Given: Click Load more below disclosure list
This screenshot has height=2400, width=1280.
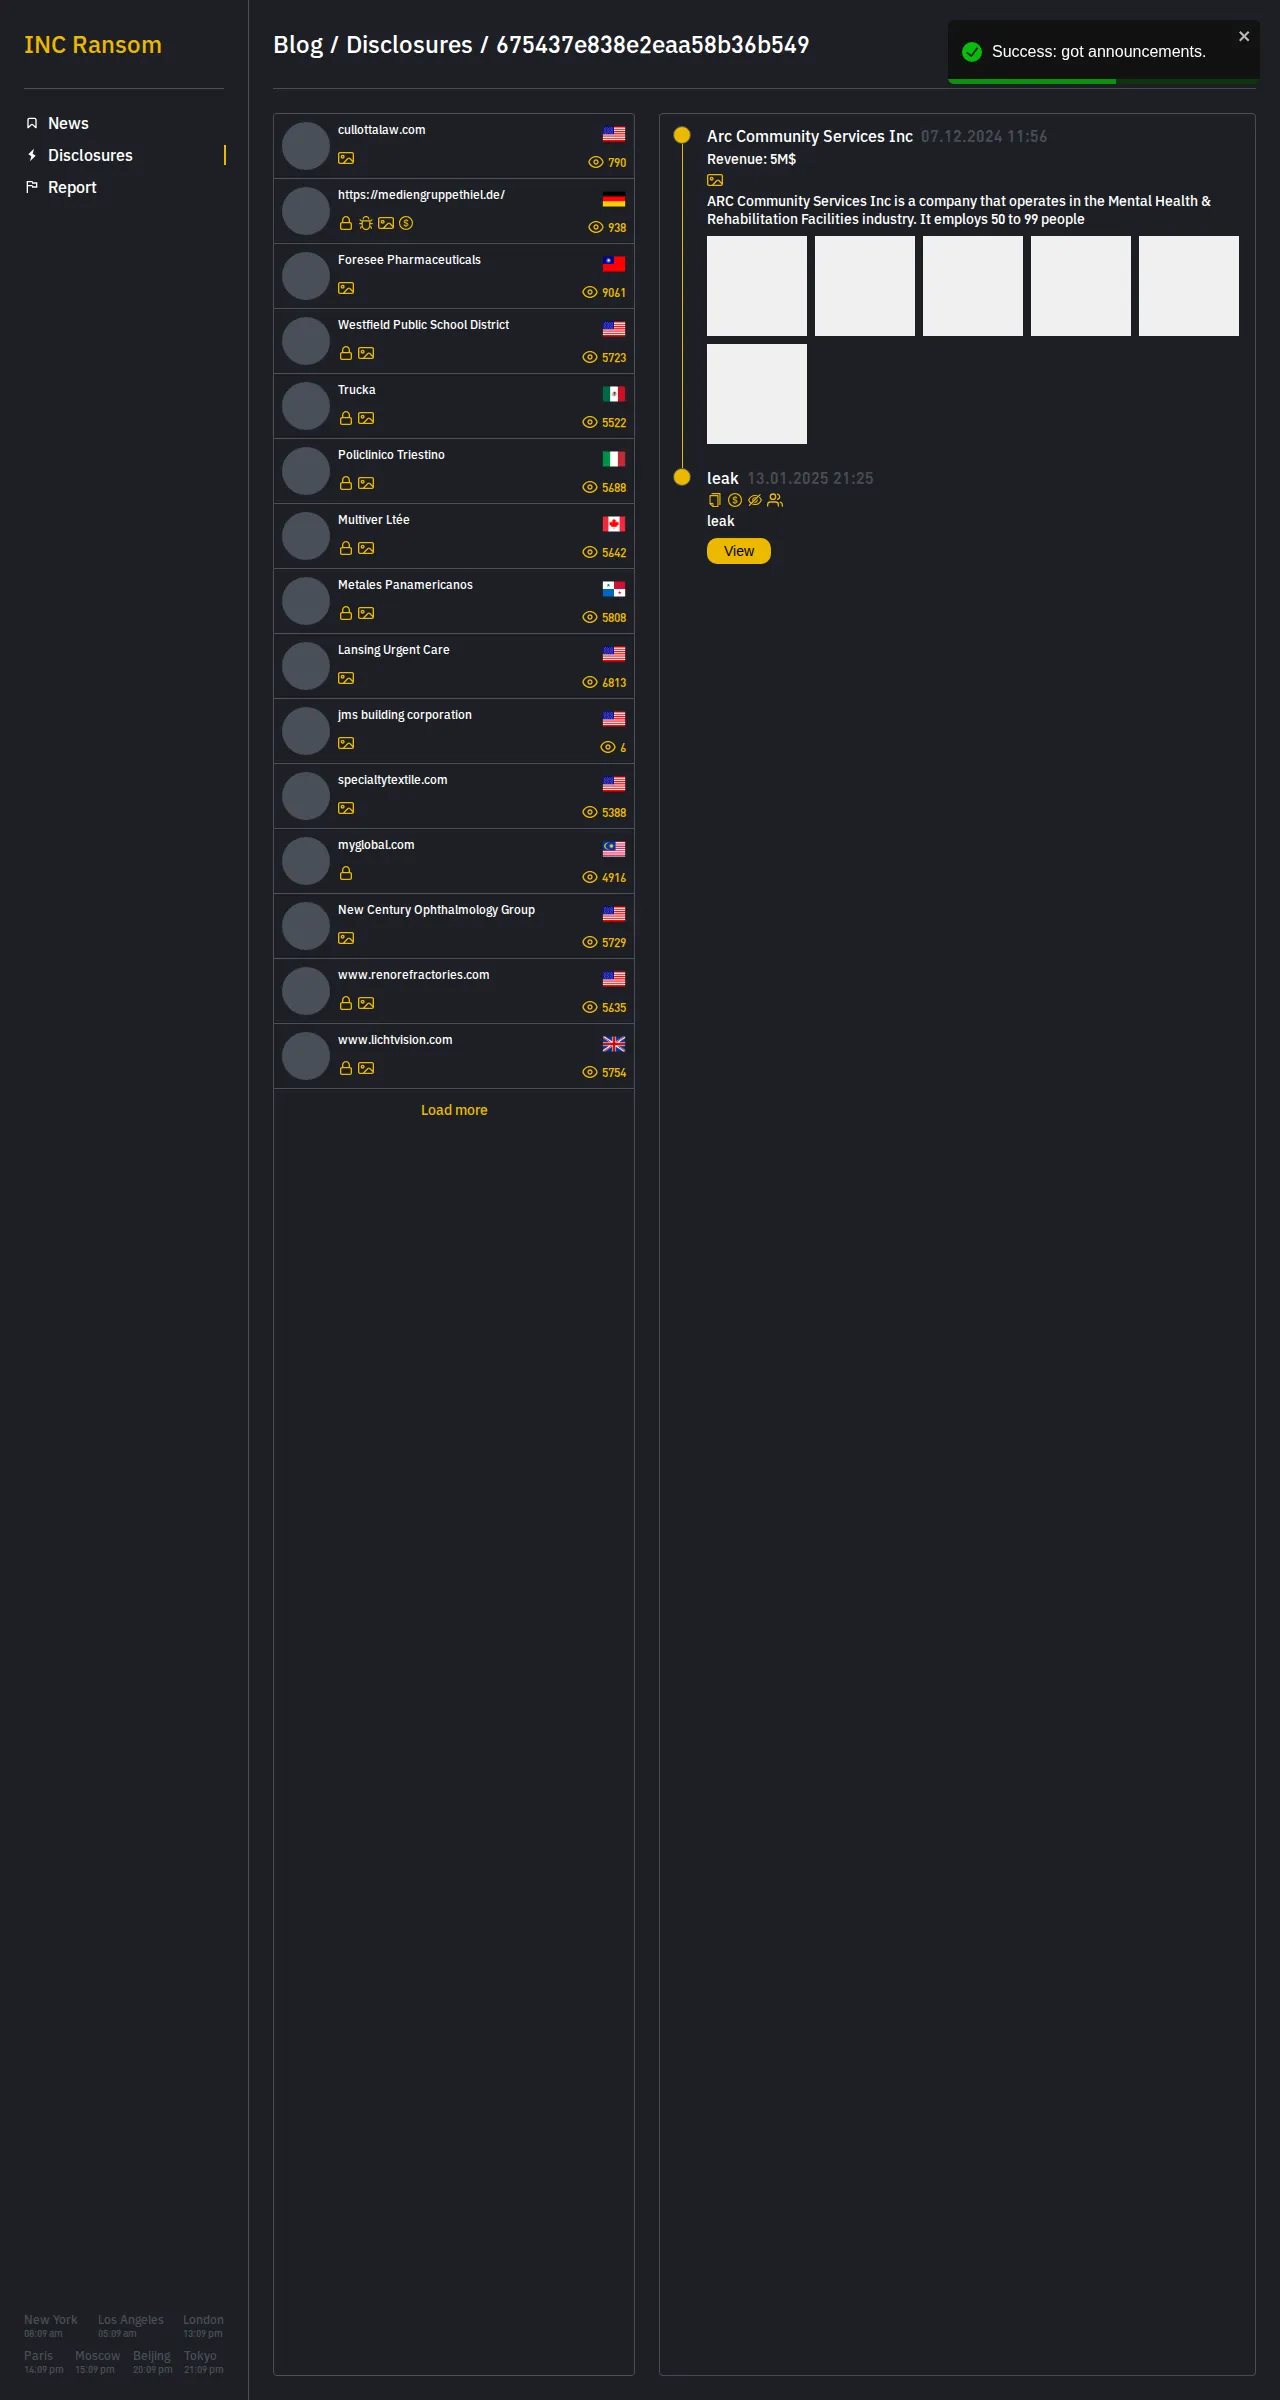Looking at the screenshot, I should point(454,1110).
